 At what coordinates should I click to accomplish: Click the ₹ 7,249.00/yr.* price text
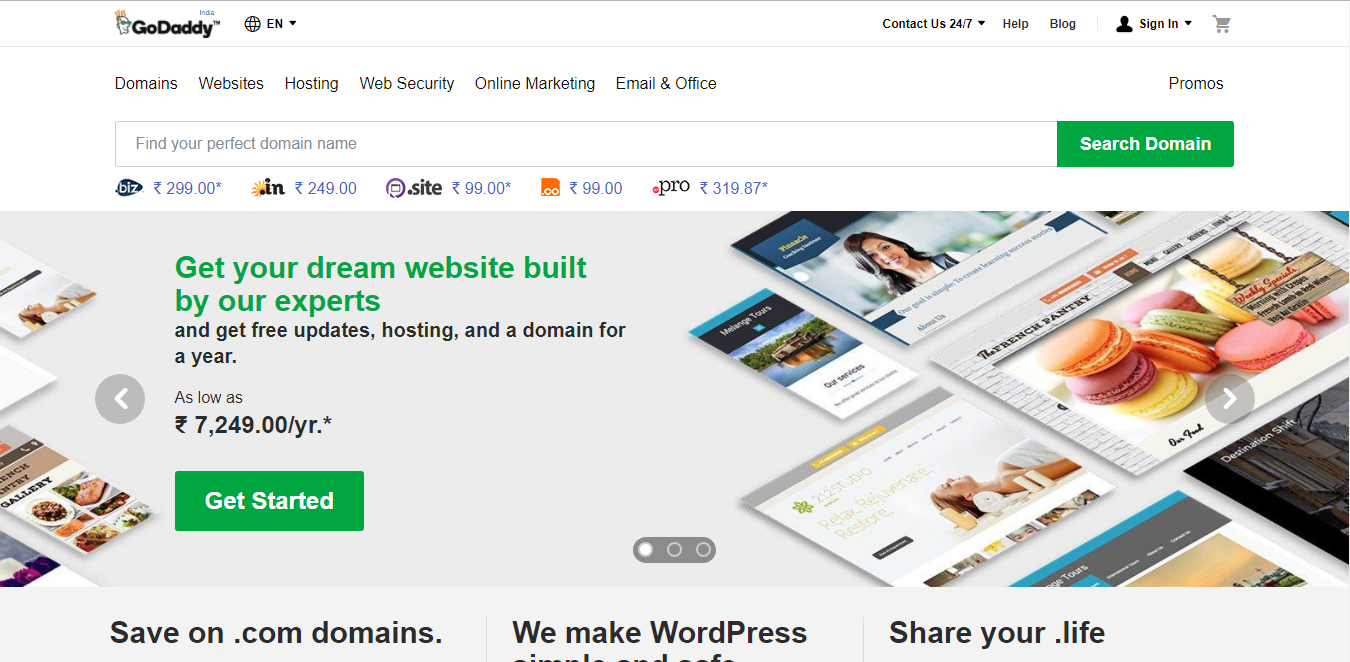[x=253, y=425]
